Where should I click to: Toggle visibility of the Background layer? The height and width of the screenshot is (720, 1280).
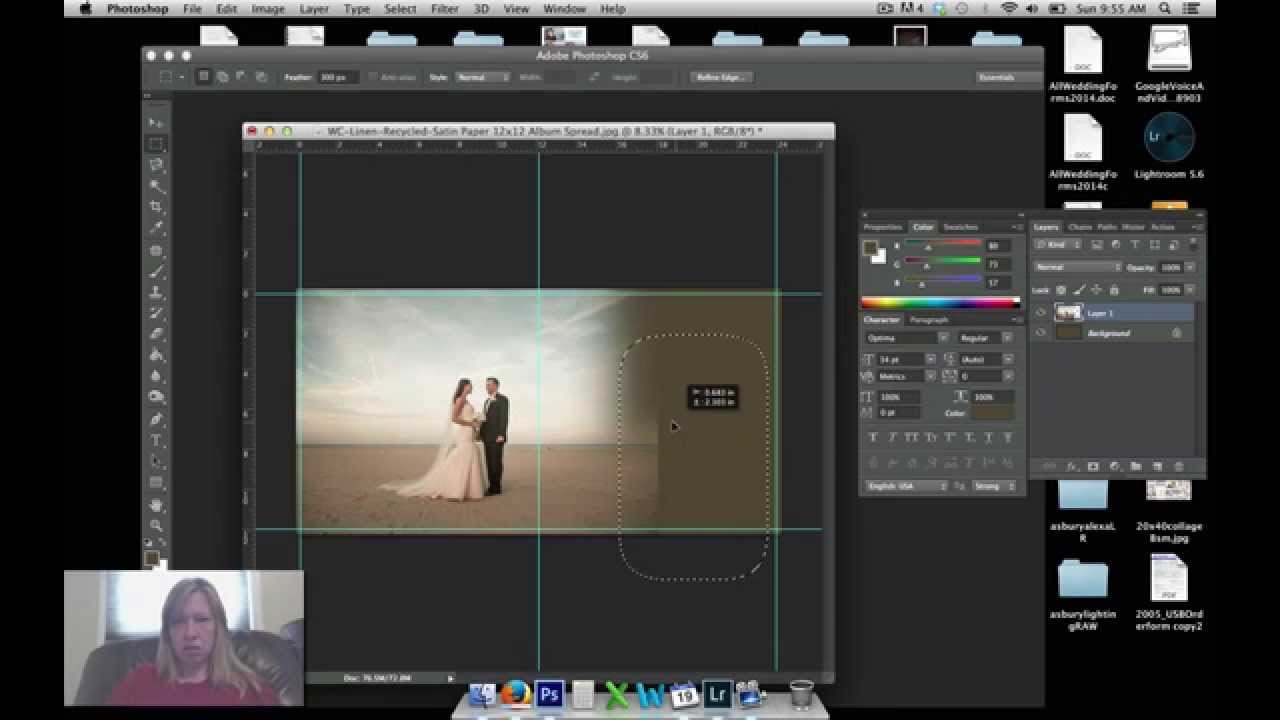[x=1041, y=333]
